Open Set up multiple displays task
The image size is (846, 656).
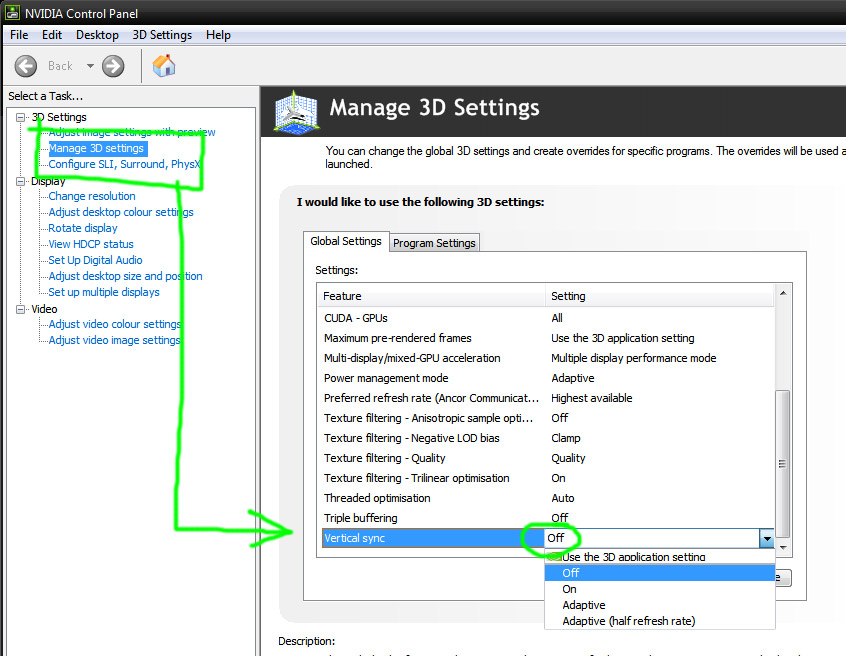tap(104, 292)
